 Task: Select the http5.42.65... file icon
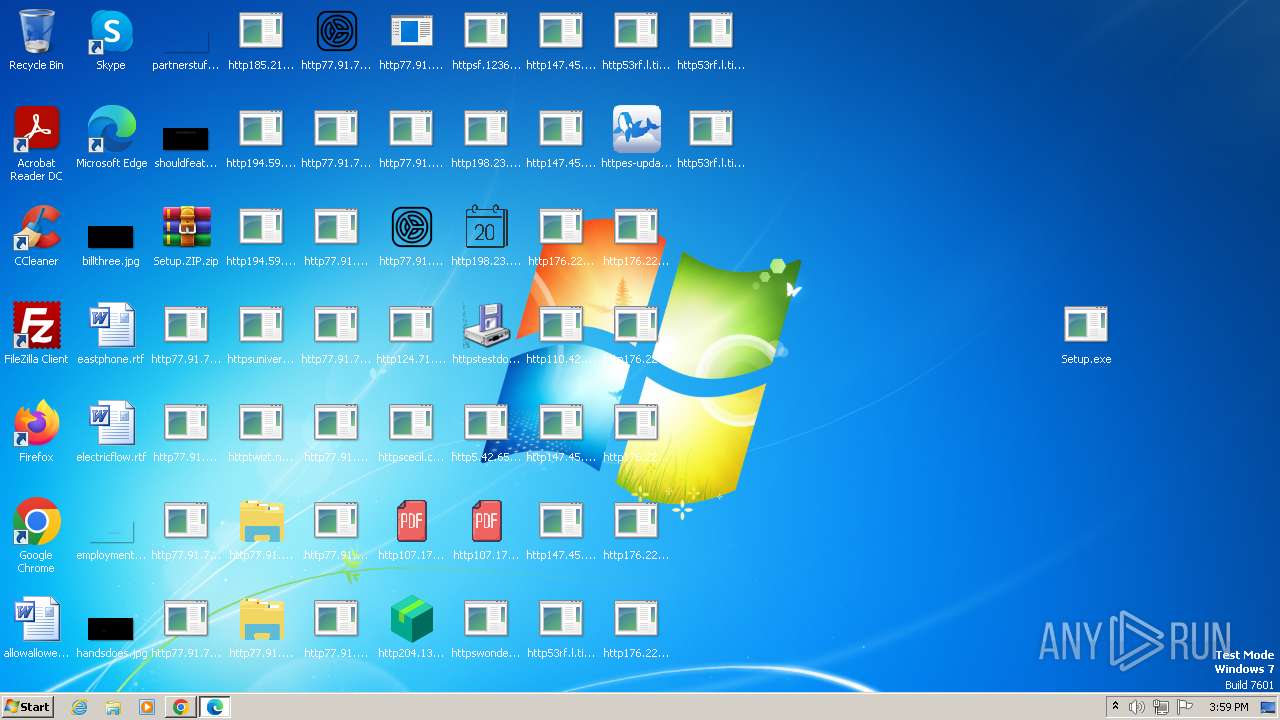pos(486,433)
